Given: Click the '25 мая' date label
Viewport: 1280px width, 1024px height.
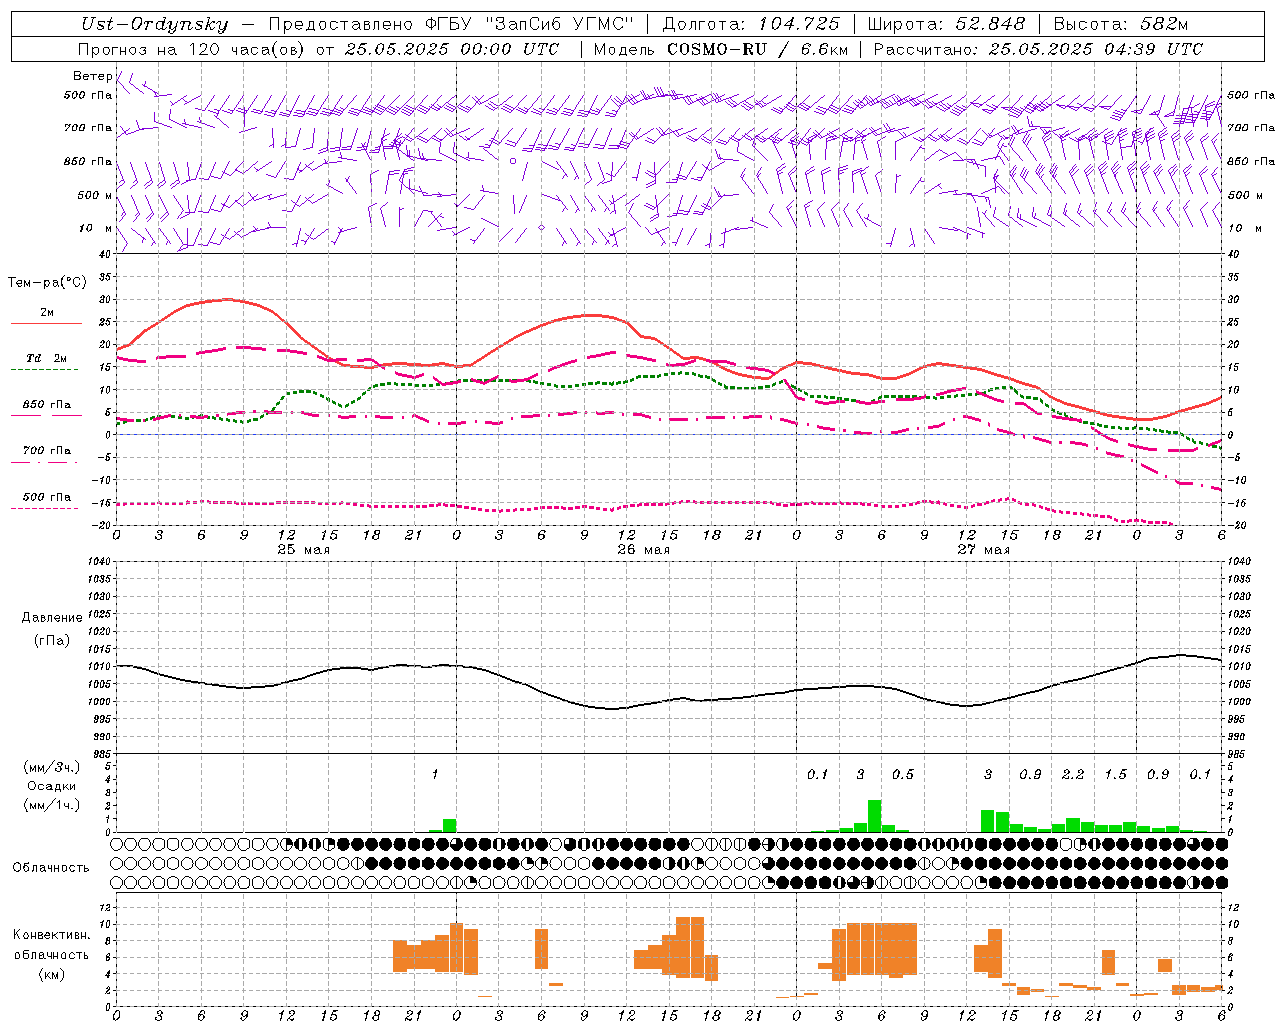Looking at the screenshot, I should tap(303, 550).
